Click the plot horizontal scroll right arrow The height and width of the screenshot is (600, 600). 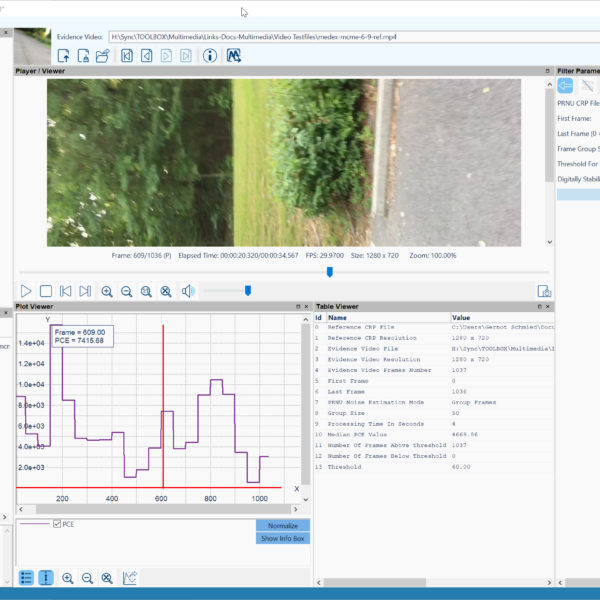295,509
